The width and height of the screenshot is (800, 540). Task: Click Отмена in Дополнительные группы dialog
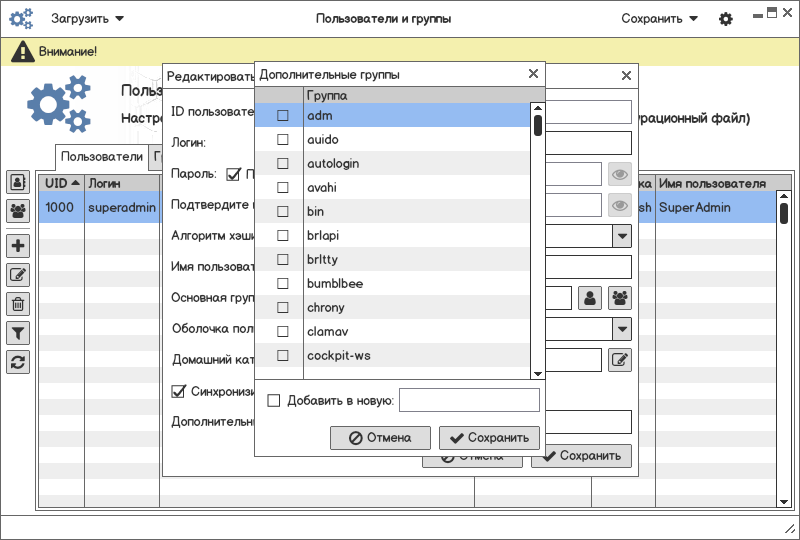[380, 438]
